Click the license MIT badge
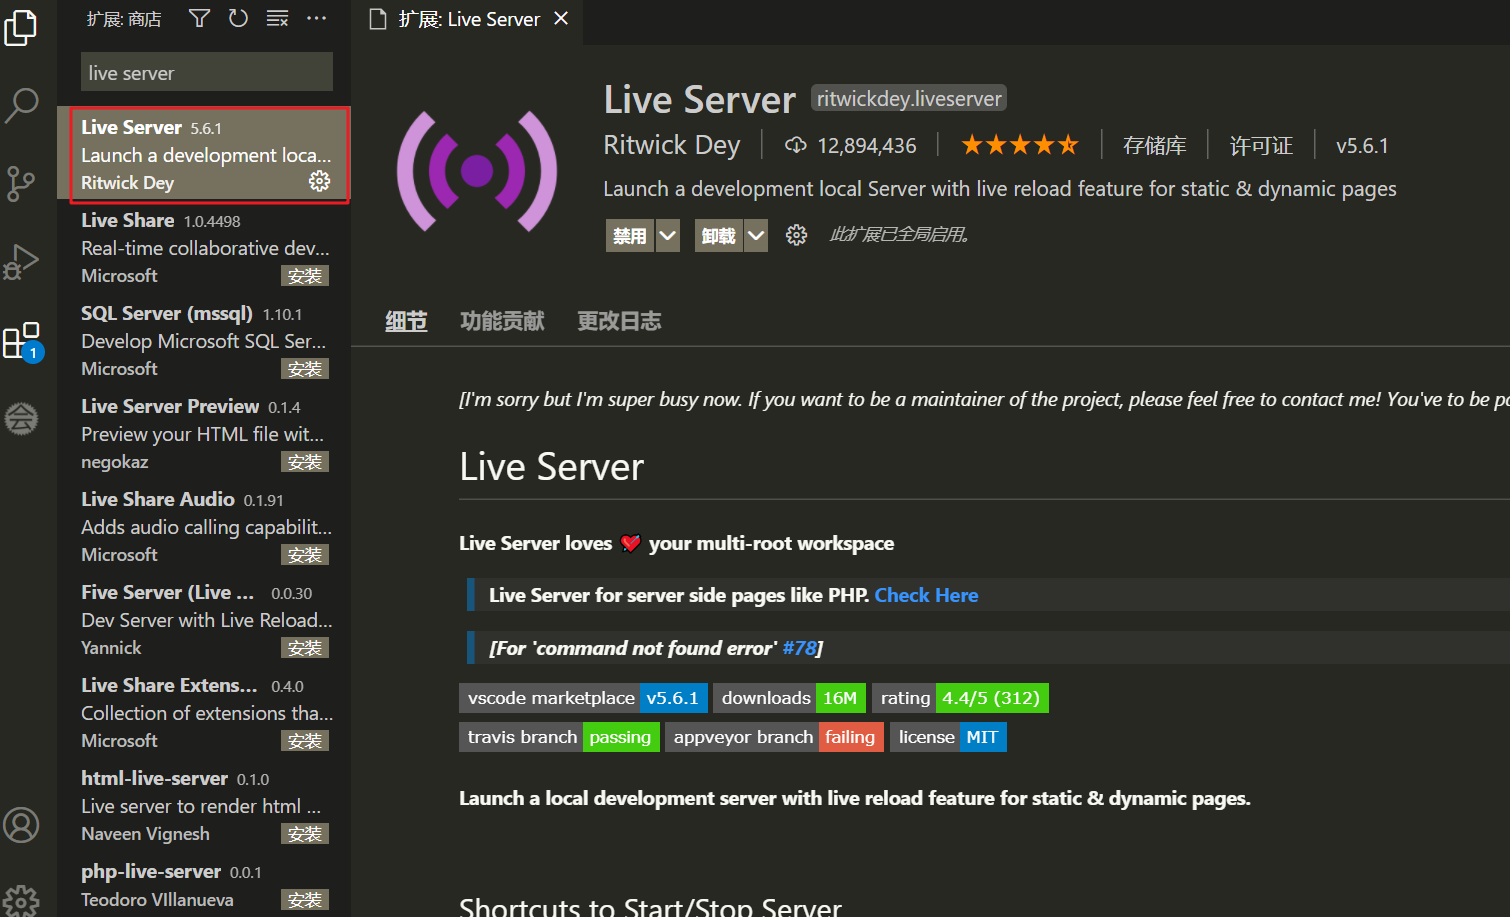This screenshot has width=1510, height=917. click(948, 737)
